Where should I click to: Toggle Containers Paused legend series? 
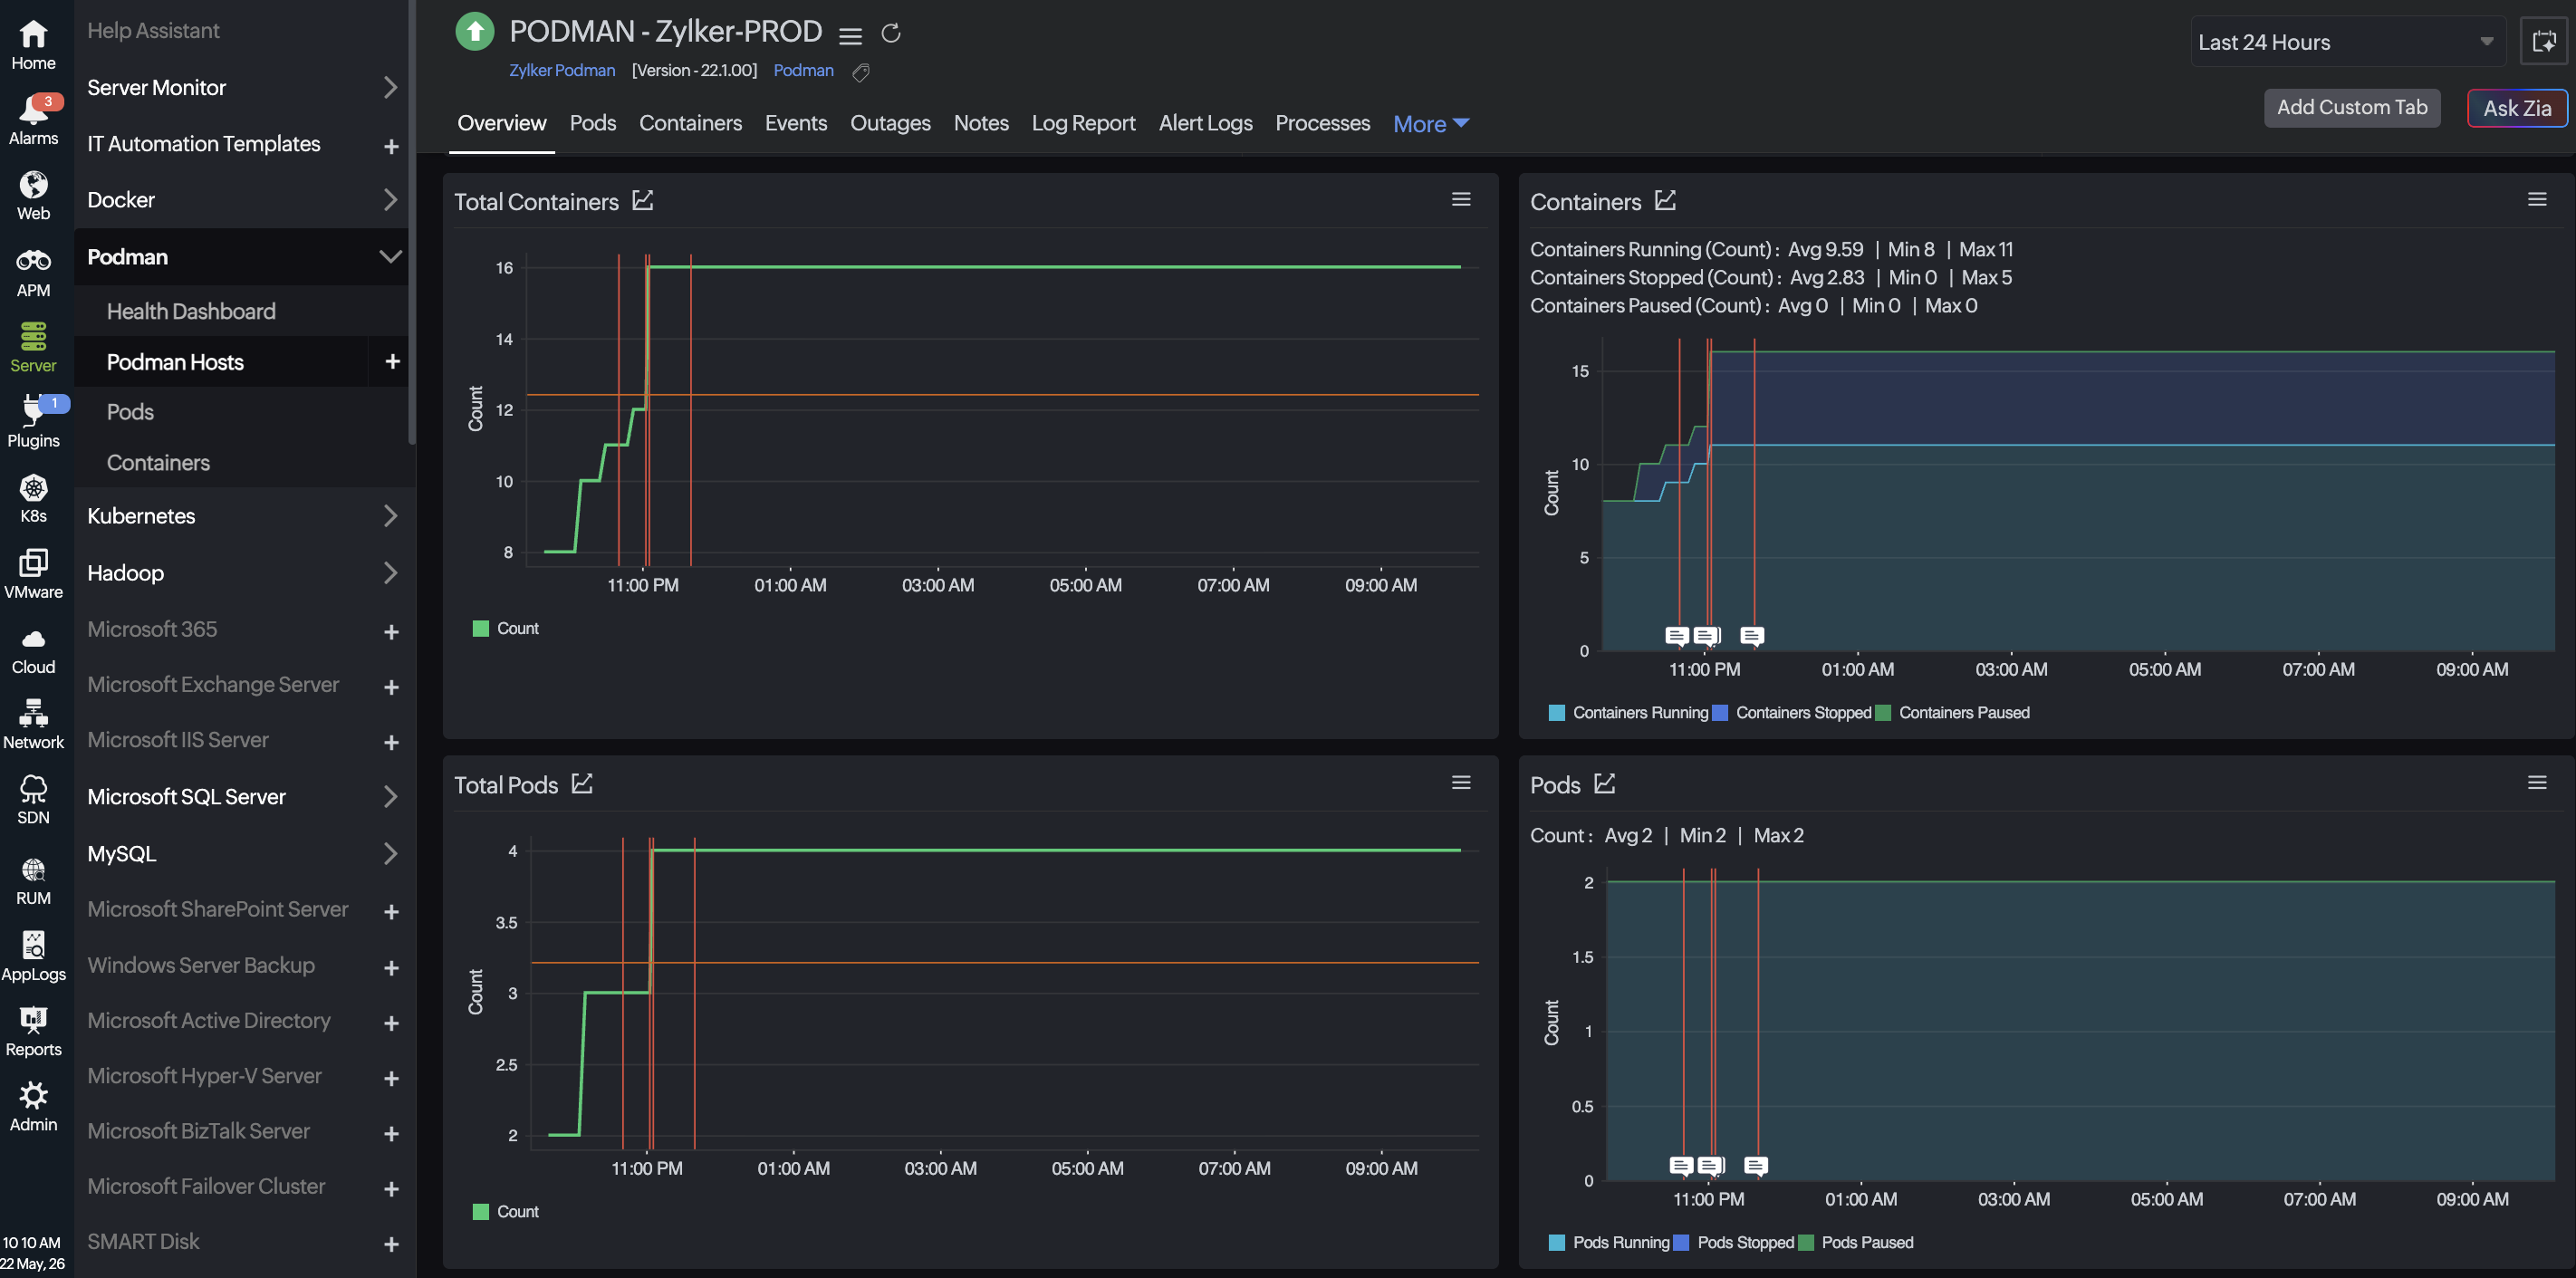tap(1953, 713)
